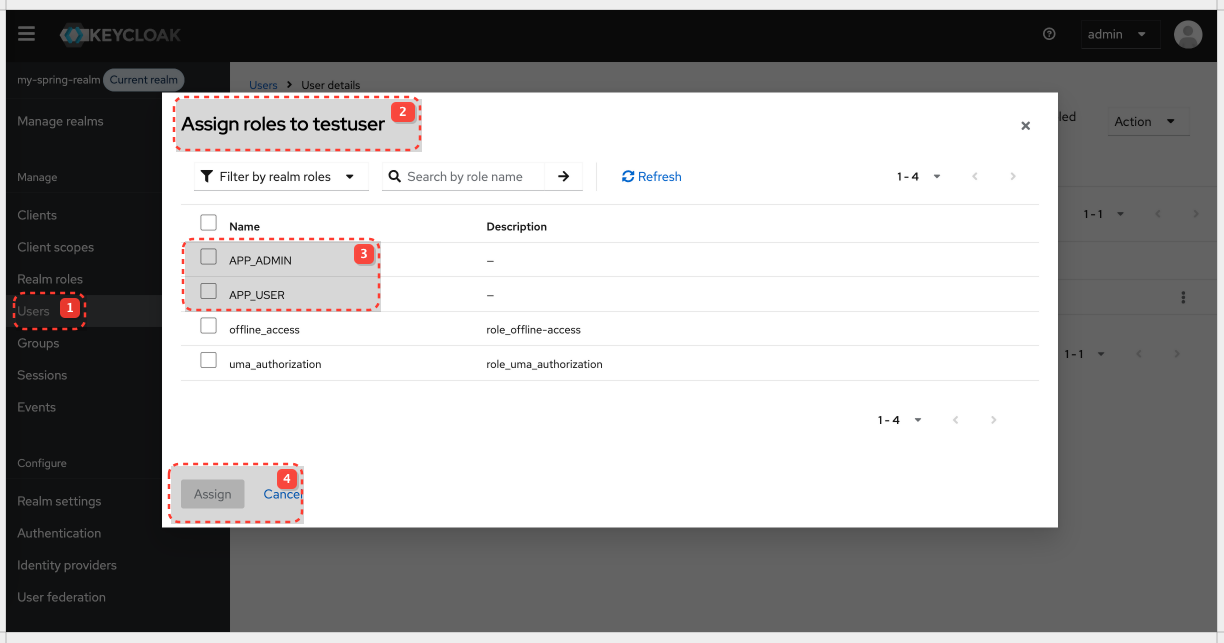
Task: Click the Assign button
Action: tap(212, 493)
